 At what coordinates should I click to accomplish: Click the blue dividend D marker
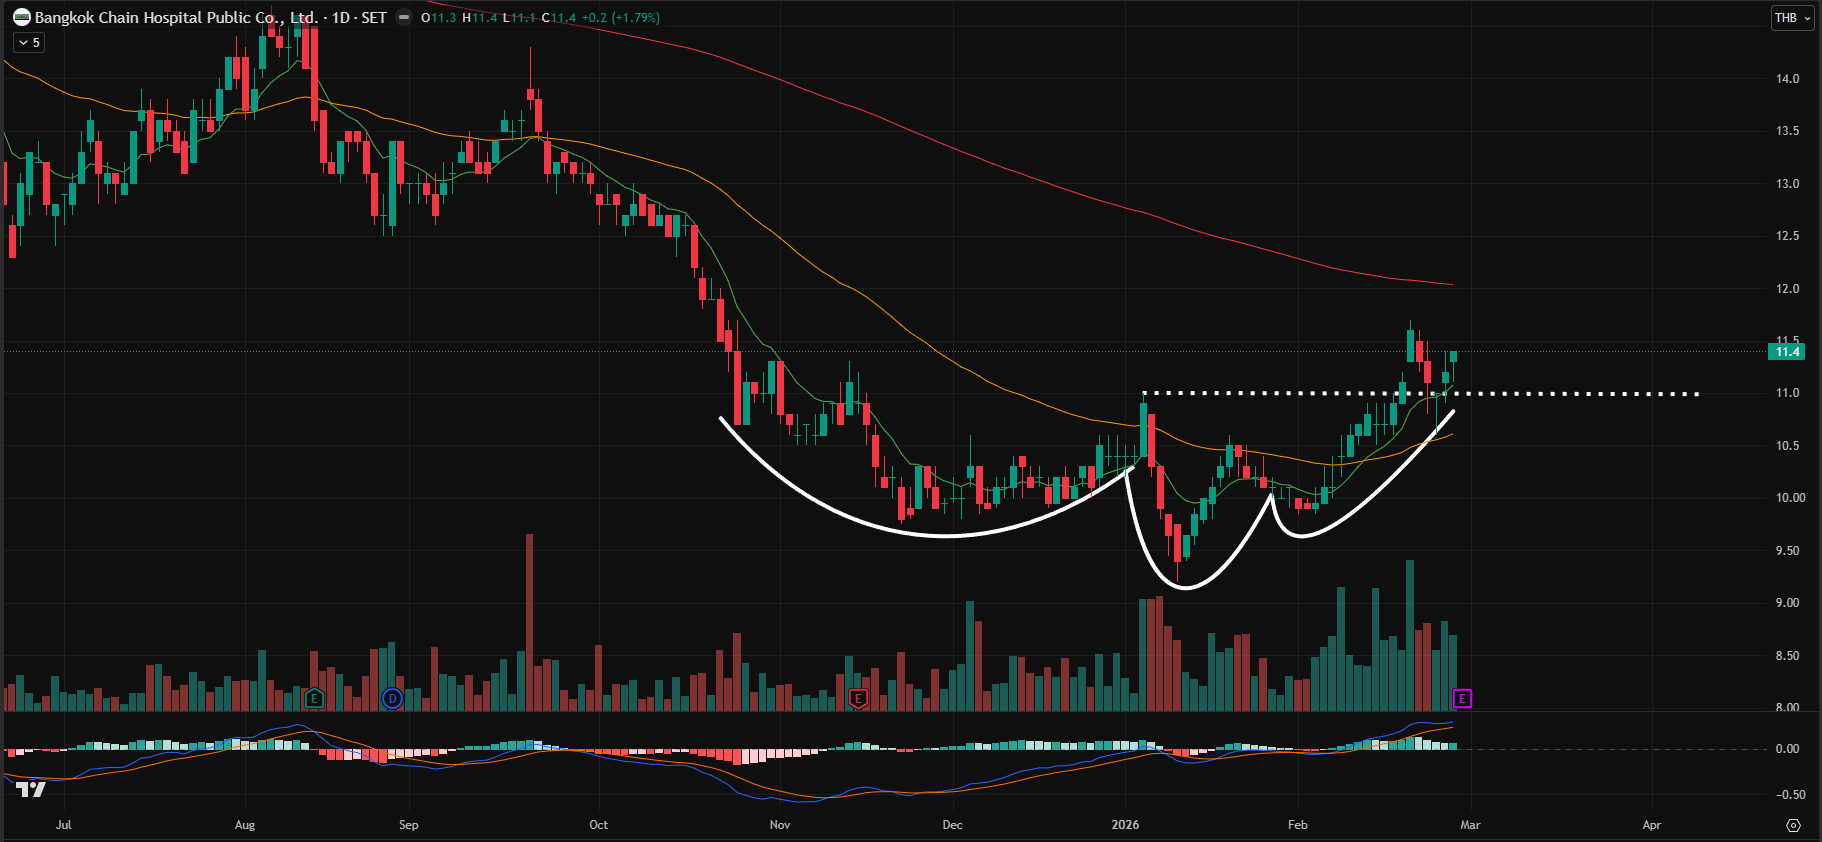click(392, 698)
